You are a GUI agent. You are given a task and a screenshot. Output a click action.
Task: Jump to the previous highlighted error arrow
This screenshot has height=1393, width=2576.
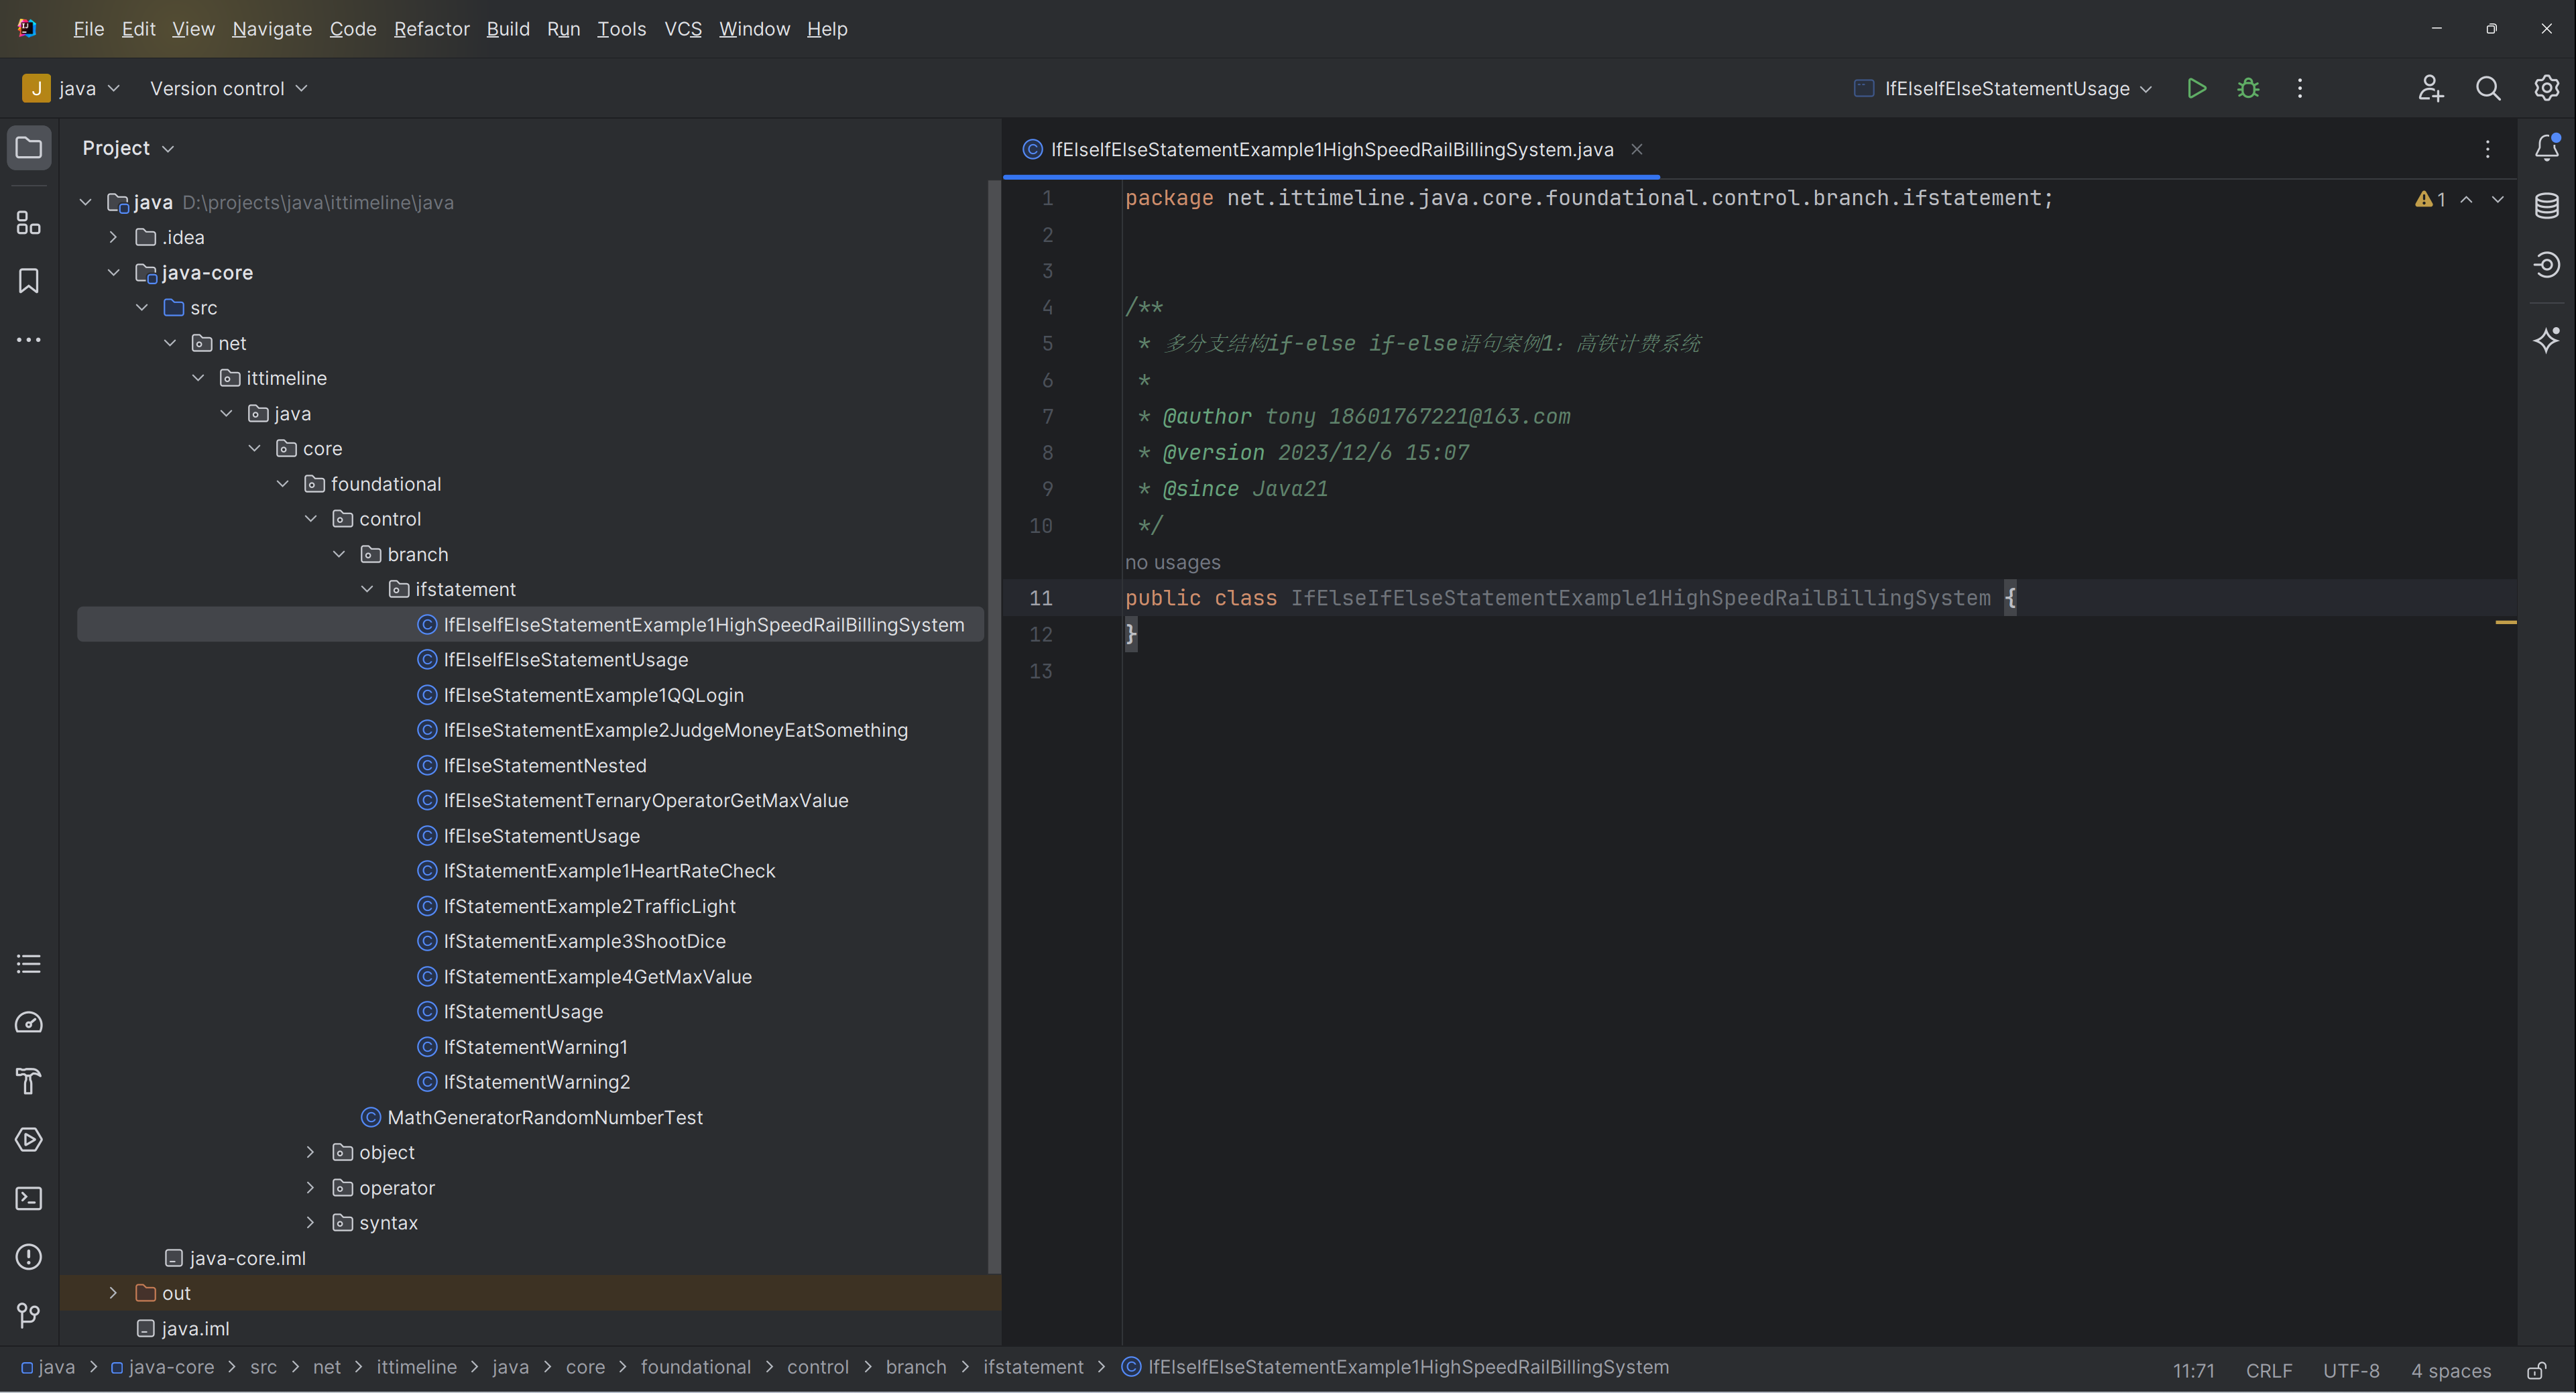[x=2467, y=199]
